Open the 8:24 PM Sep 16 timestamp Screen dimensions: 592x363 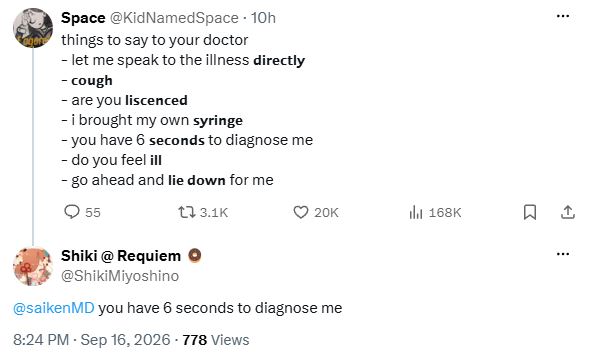(x=92, y=340)
